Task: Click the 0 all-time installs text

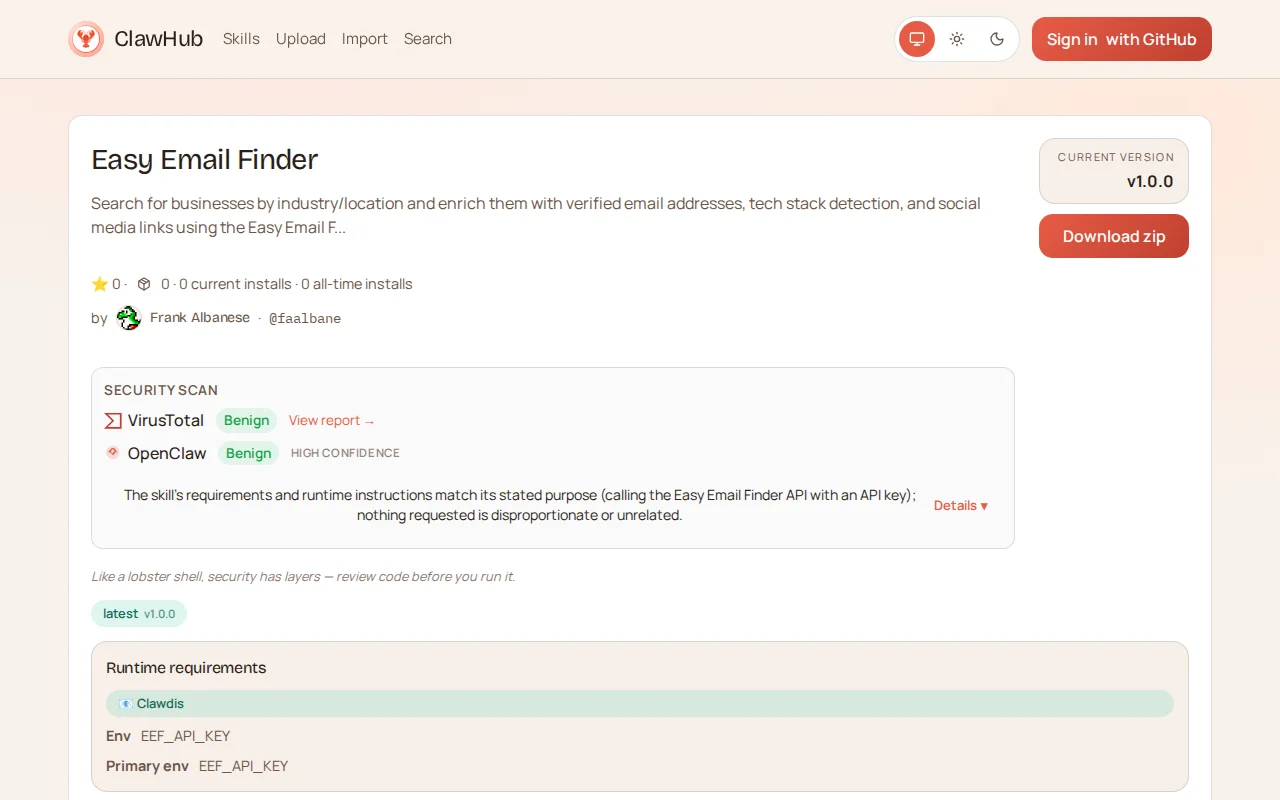Action: [x=357, y=284]
